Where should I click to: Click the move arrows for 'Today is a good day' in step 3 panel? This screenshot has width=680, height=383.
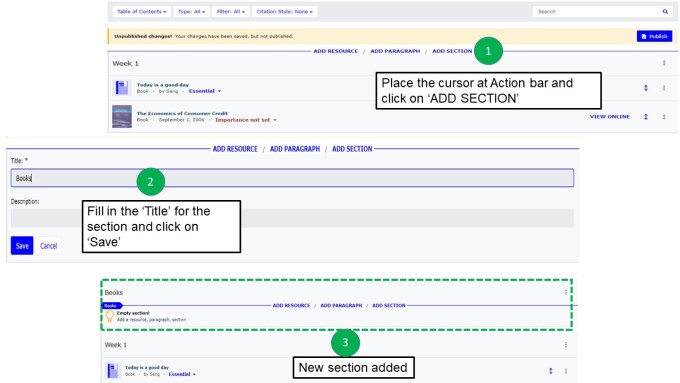[551, 371]
